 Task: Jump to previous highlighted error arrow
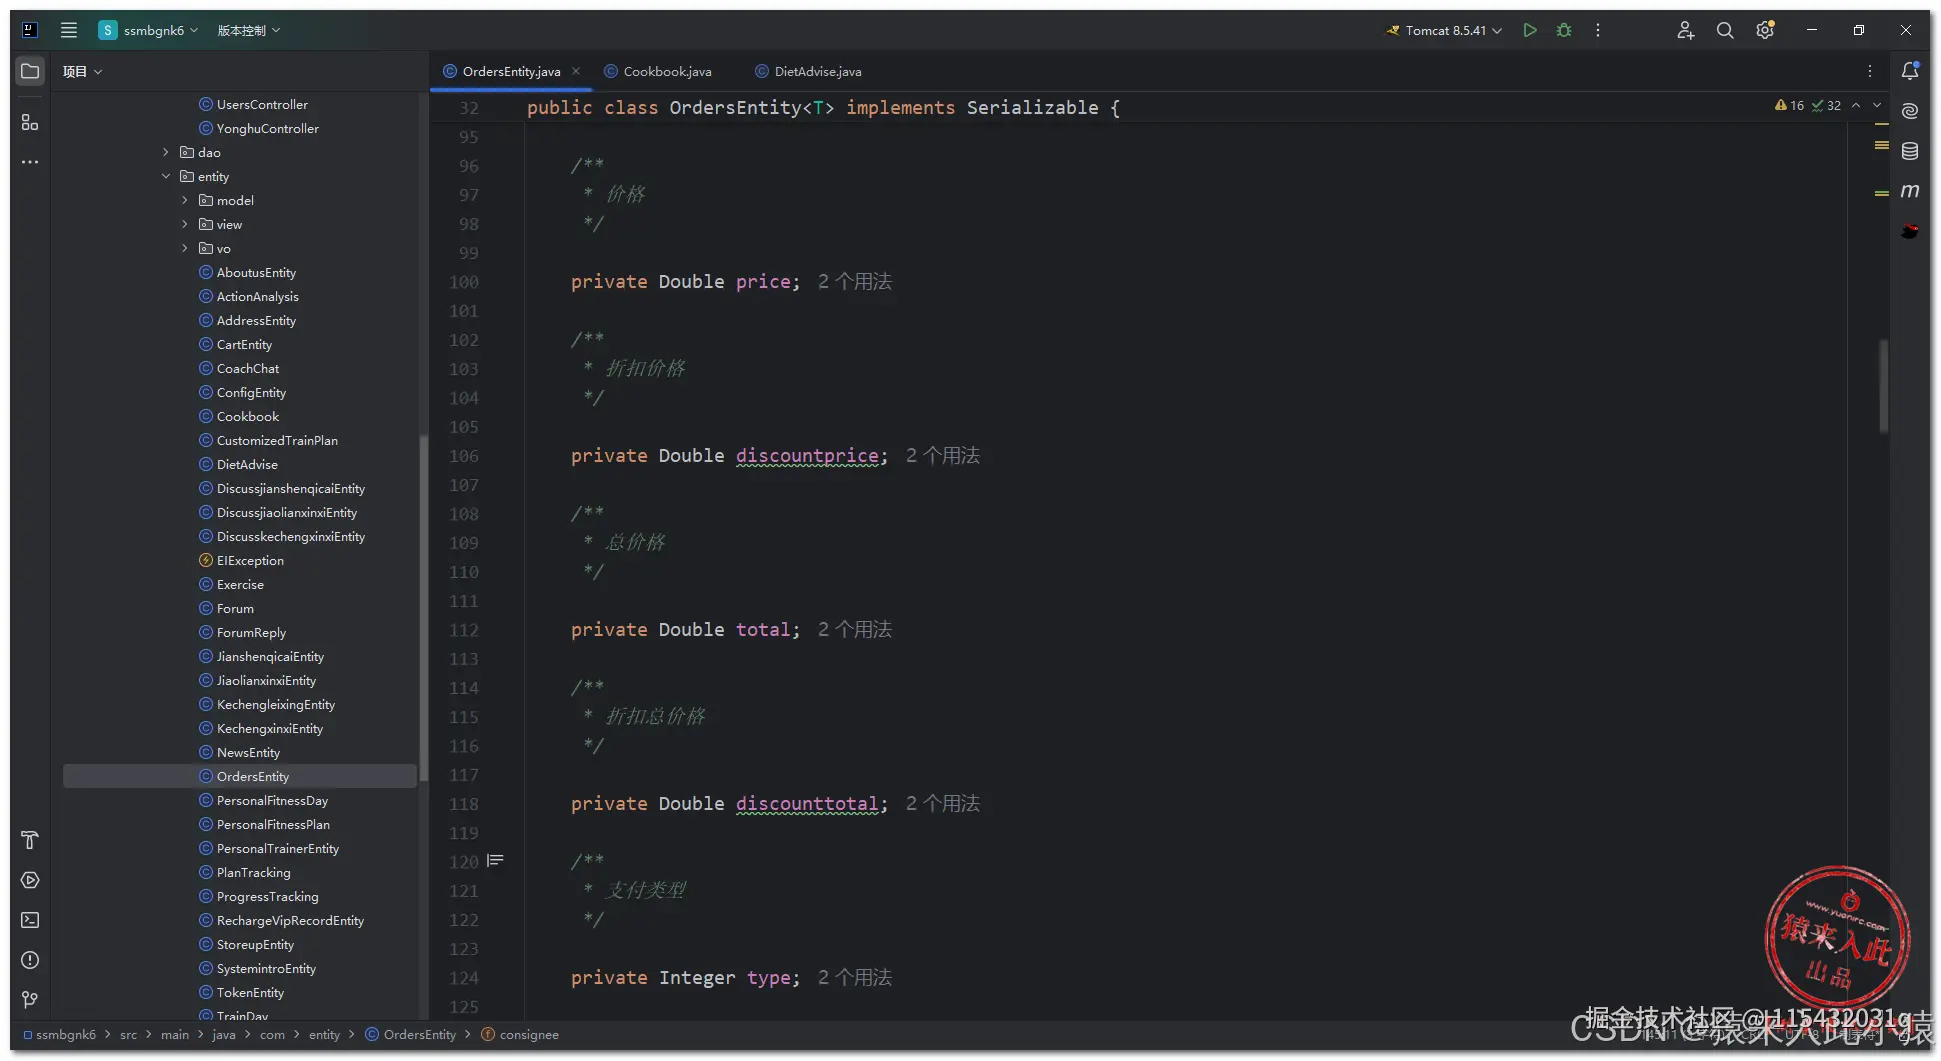pos(1856,105)
